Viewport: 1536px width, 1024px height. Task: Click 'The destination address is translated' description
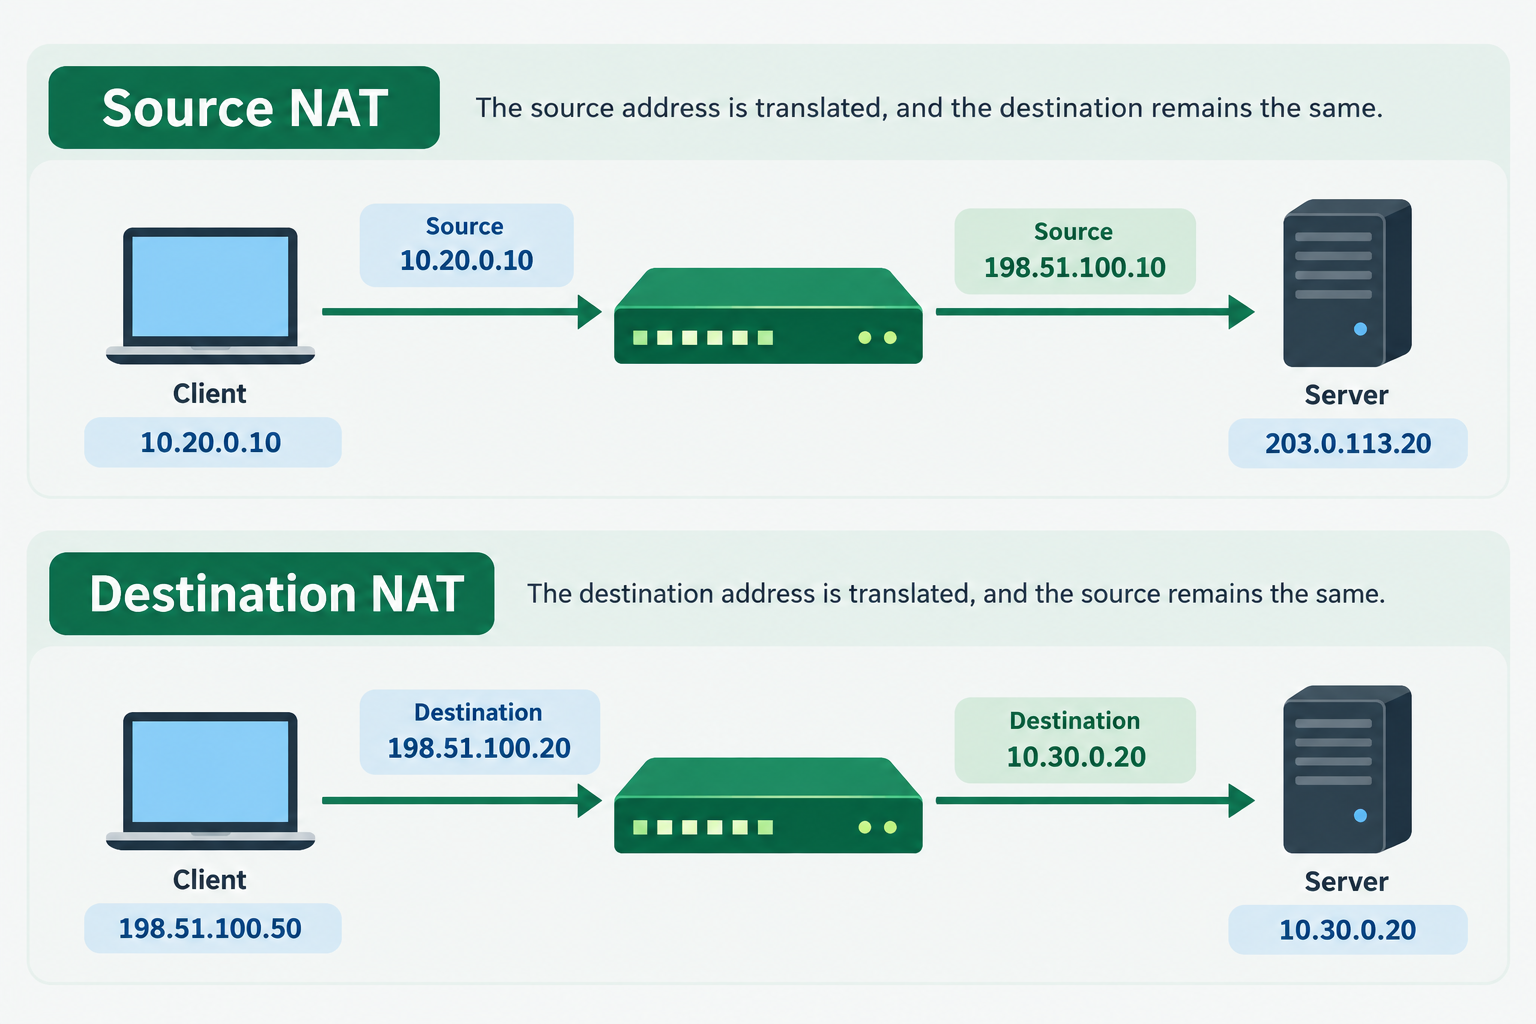click(x=956, y=594)
